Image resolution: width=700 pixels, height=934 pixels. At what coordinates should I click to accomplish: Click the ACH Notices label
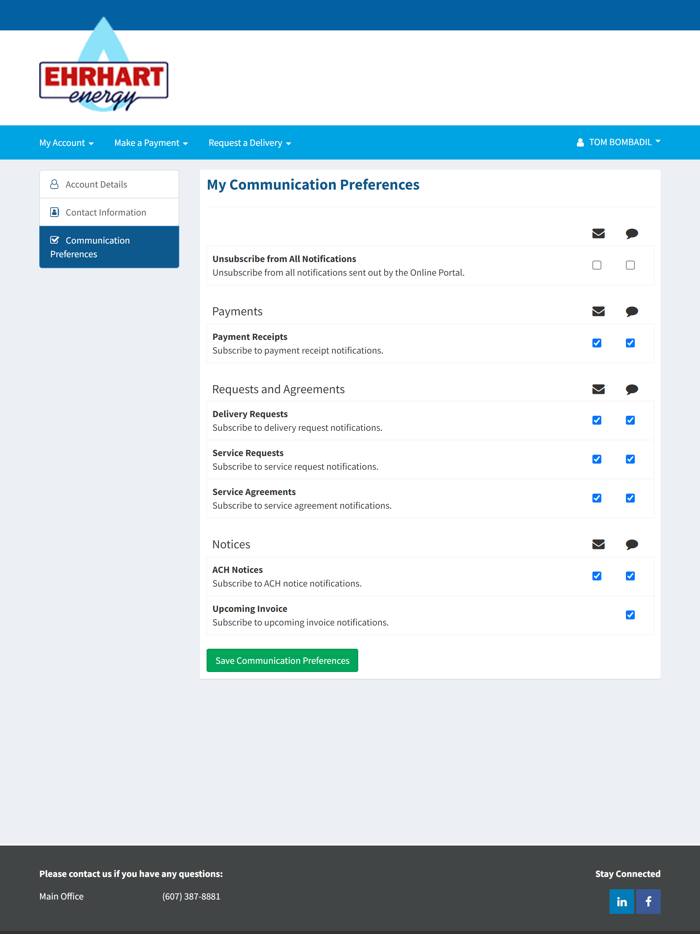coord(238,569)
